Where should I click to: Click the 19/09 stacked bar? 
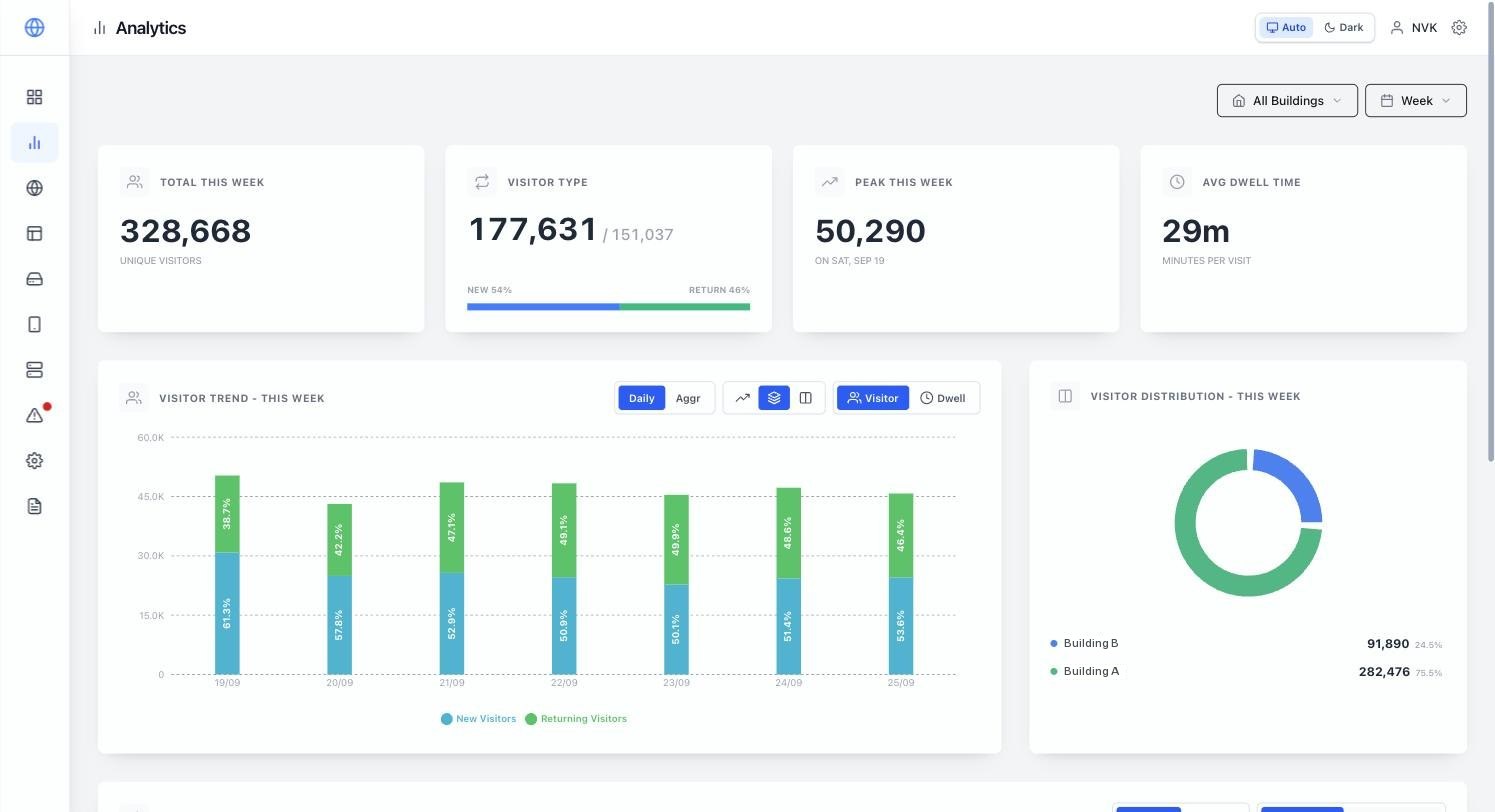pos(227,575)
